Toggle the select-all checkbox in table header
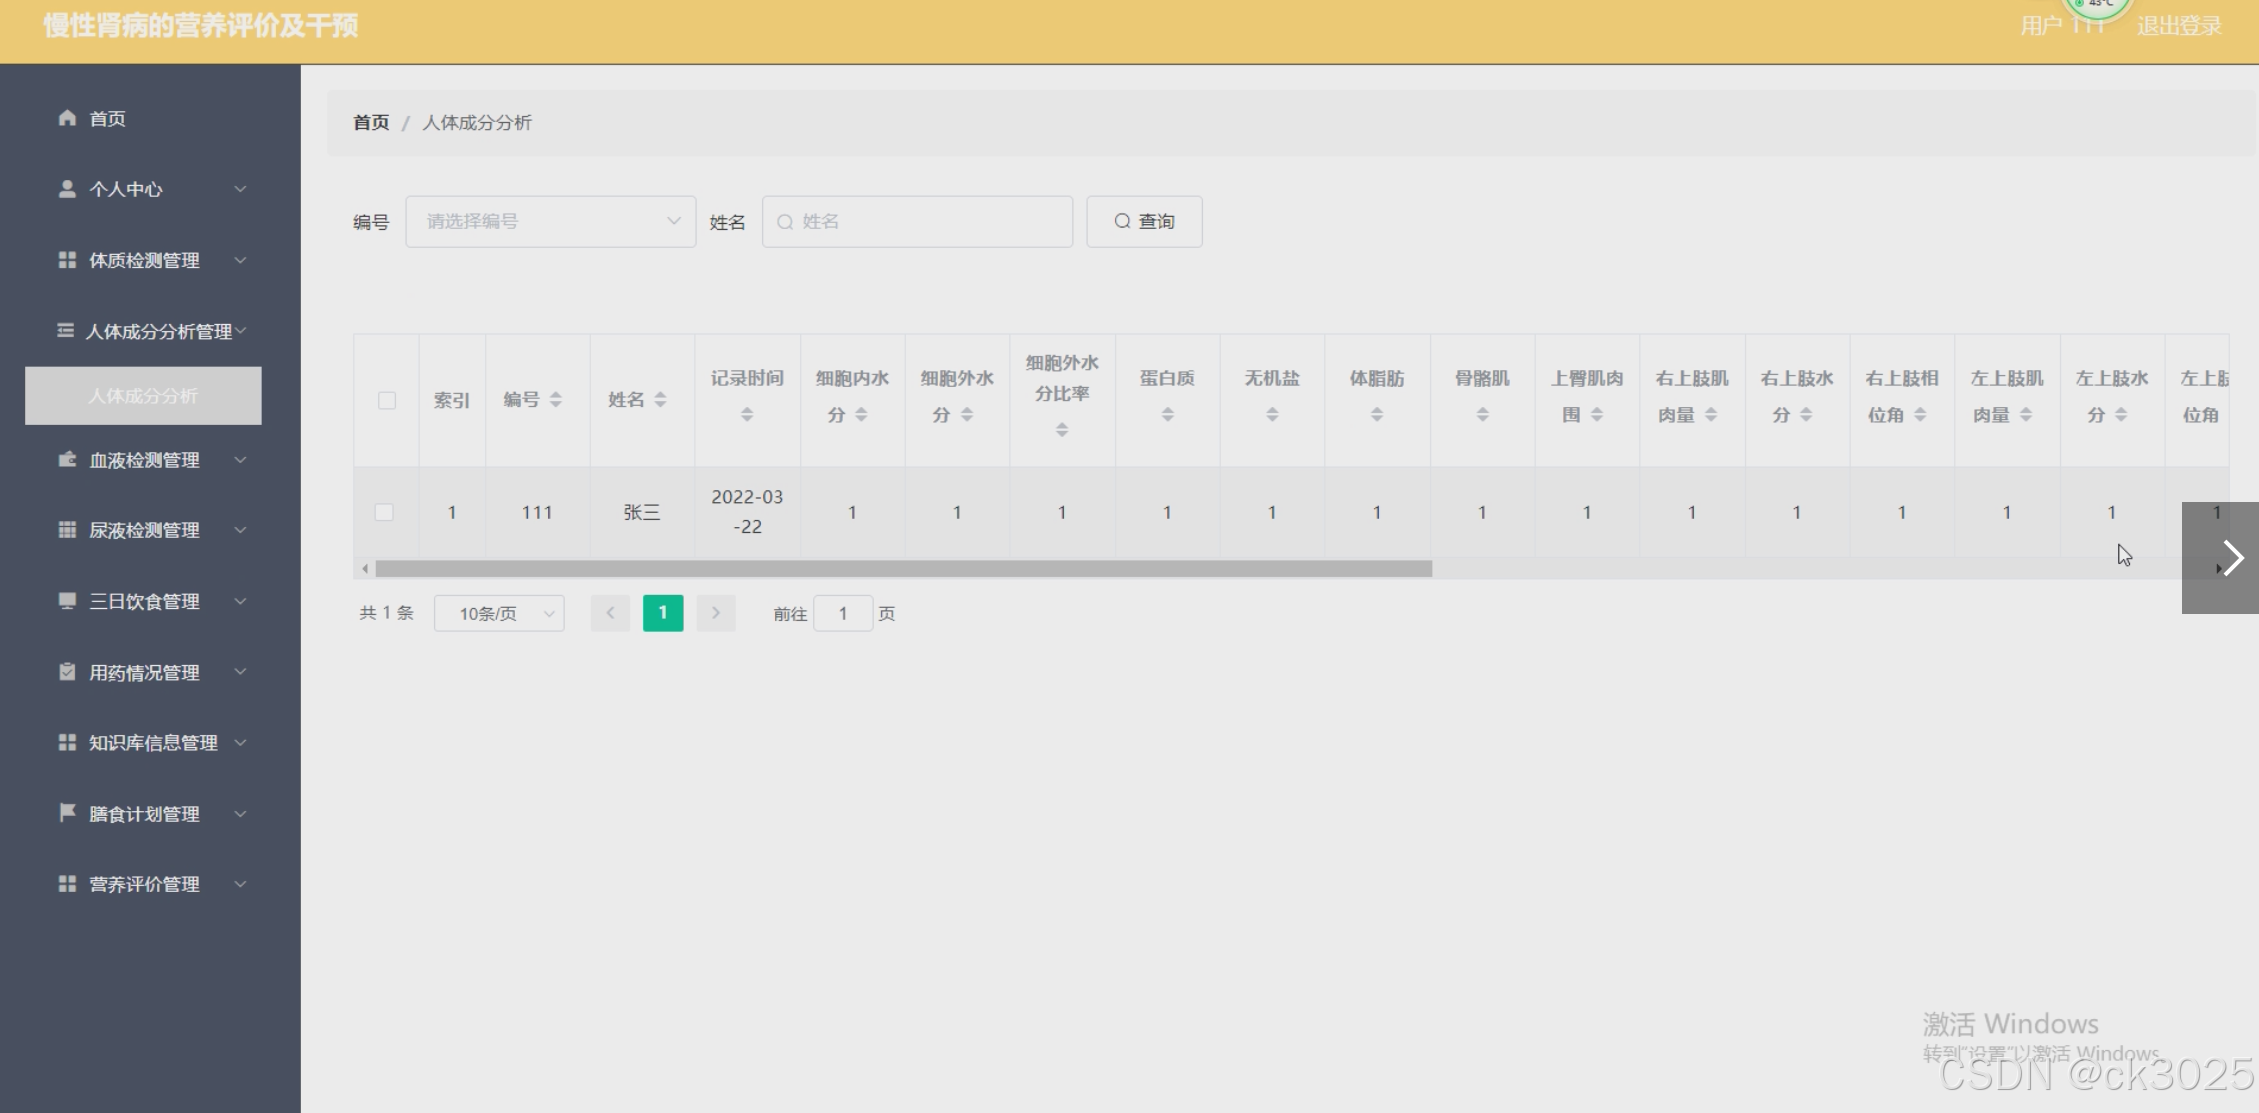 pos(387,400)
